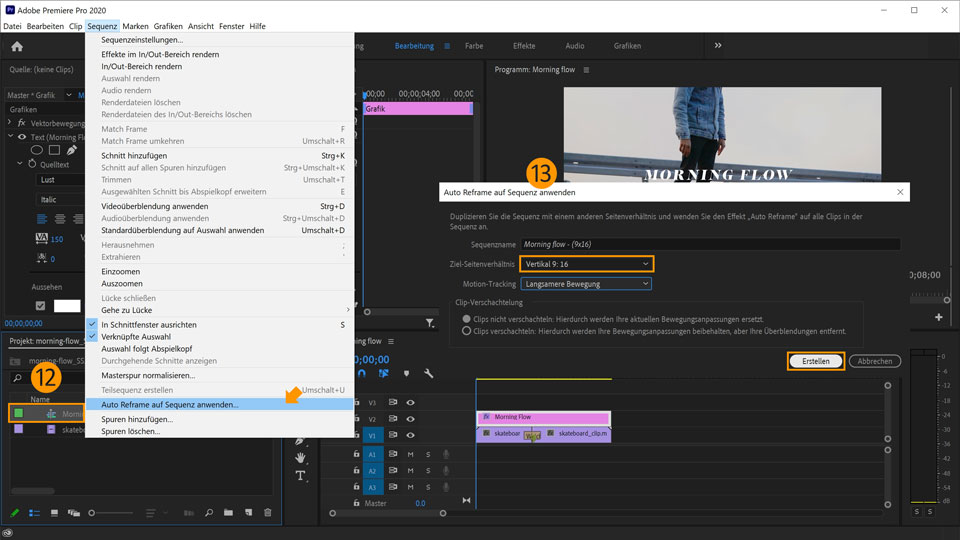Click the trash icon in the Project panel
This screenshot has height=540, width=960.
pos(267,513)
